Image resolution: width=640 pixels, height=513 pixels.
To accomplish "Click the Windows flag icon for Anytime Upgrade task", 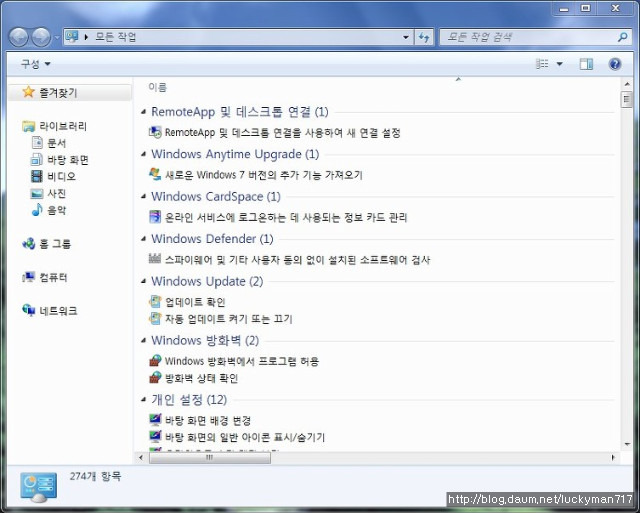I will (x=155, y=174).
